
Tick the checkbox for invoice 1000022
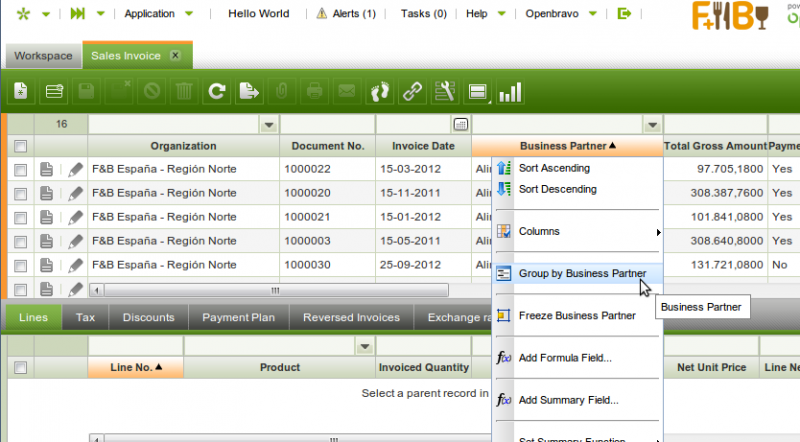[21, 170]
